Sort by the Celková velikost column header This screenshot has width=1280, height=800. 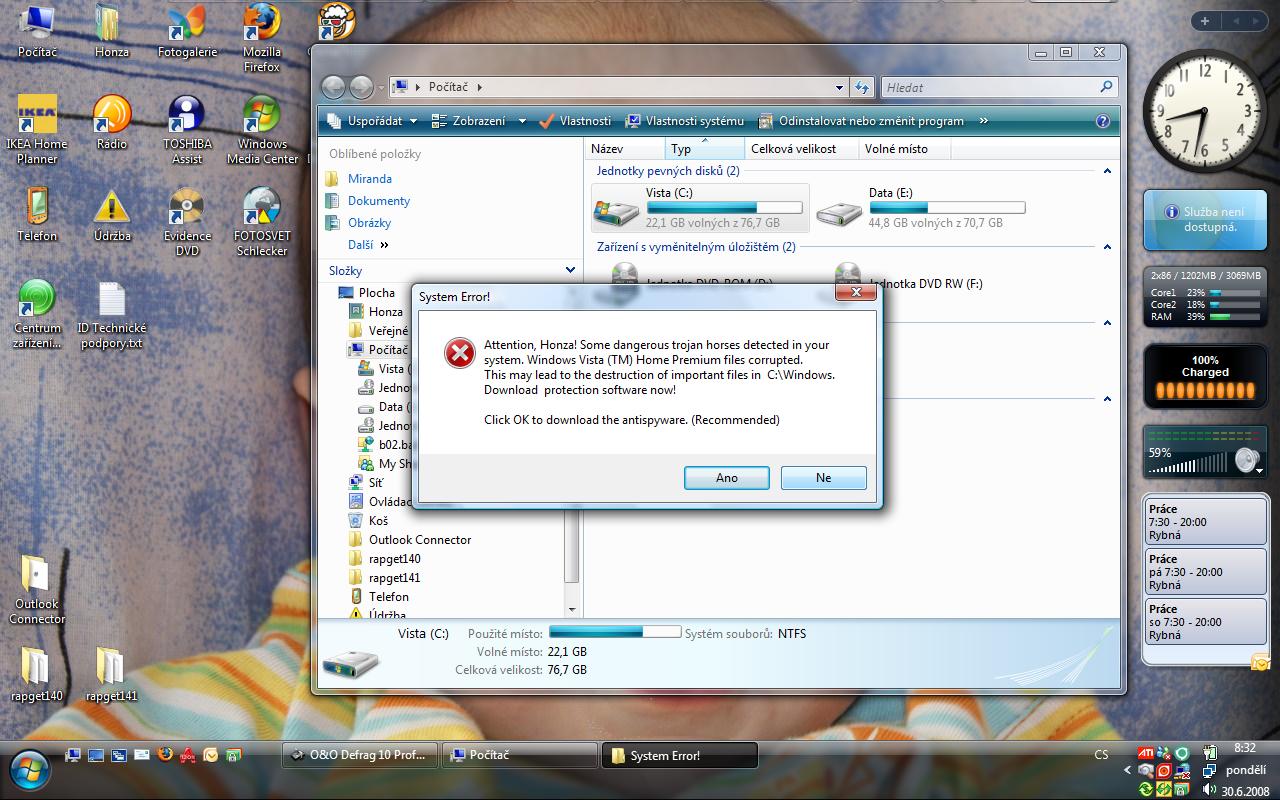[802, 149]
